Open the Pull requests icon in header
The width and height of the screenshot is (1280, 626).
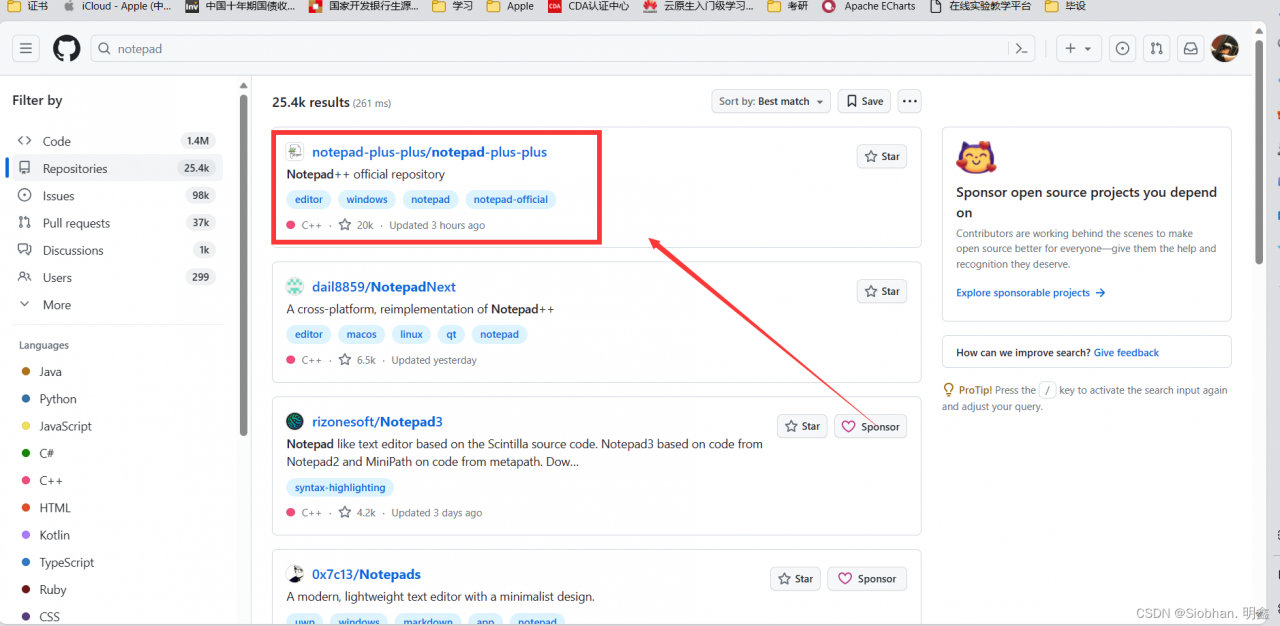(1156, 48)
